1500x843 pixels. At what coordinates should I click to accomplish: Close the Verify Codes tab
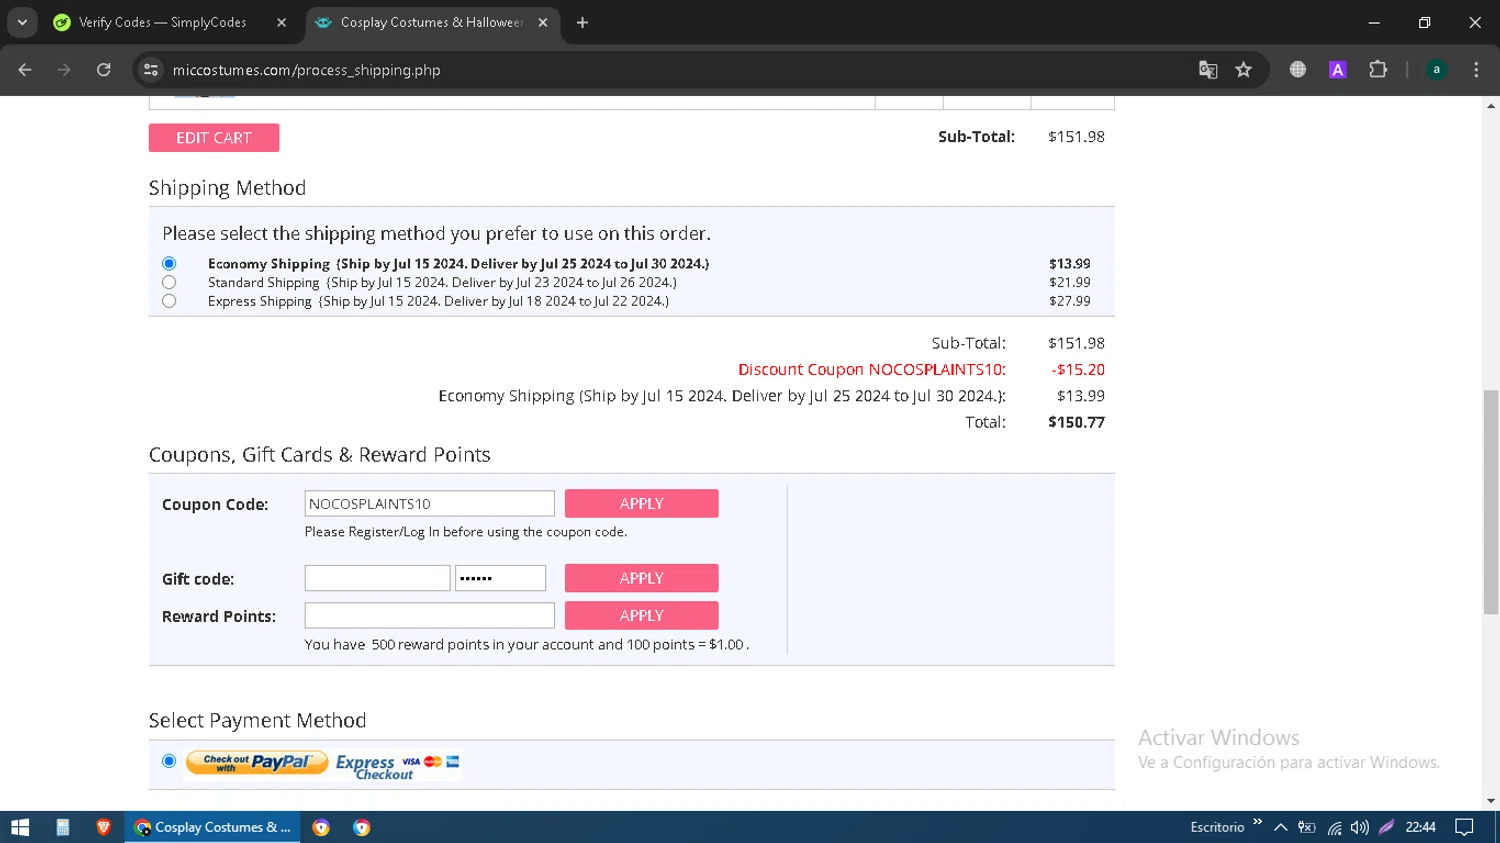[x=282, y=22]
